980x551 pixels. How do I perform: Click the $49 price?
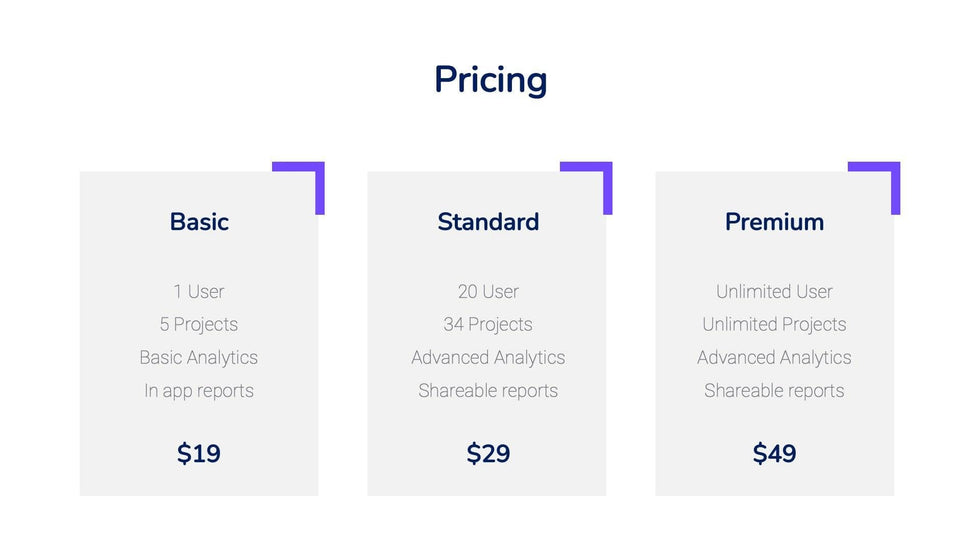tap(774, 454)
